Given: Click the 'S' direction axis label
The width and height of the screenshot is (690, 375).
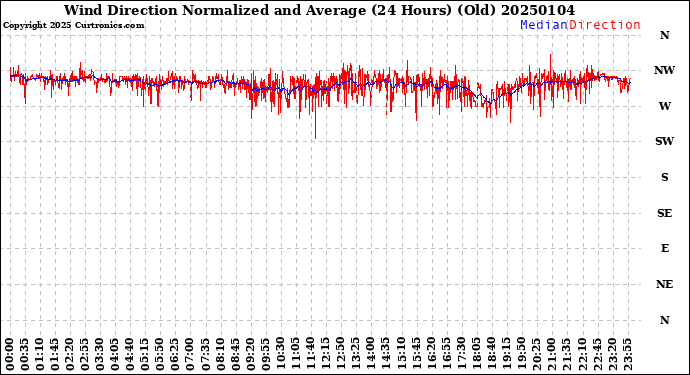Looking at the screenshot, I should coord(664,177).
